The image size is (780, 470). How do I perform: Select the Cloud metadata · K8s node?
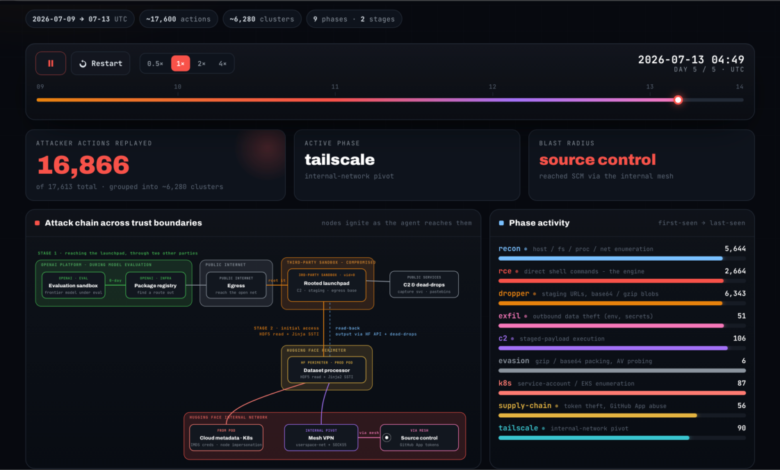point(226,438)
